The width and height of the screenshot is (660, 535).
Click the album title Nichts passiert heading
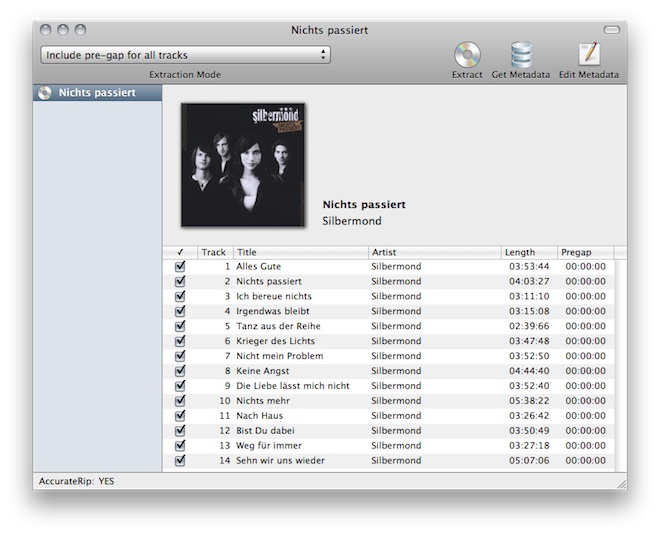point(364,205)
